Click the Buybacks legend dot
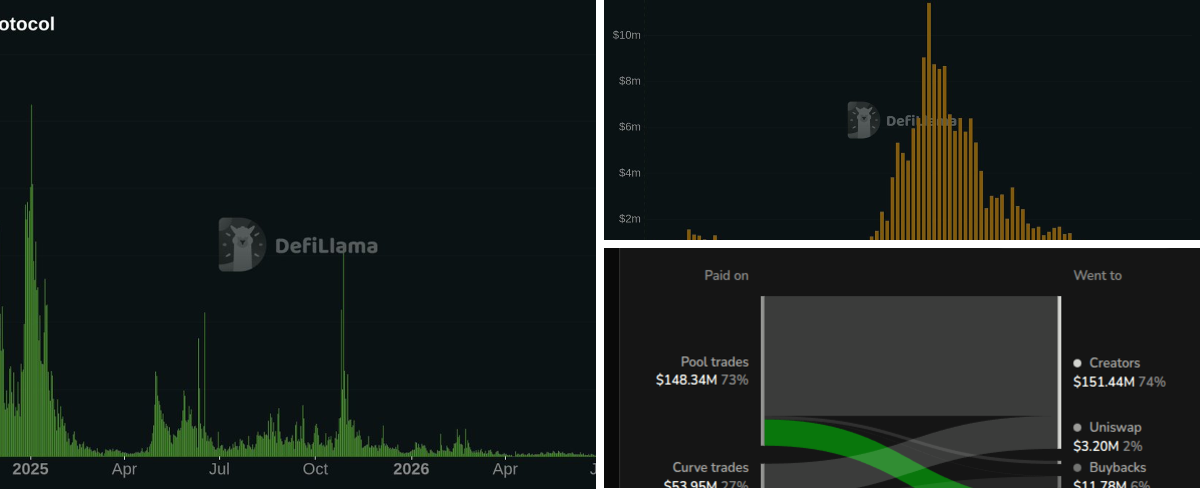The width and height of the screenshot is (1200, 489). pyautogui.click(x=1077, y=468)
